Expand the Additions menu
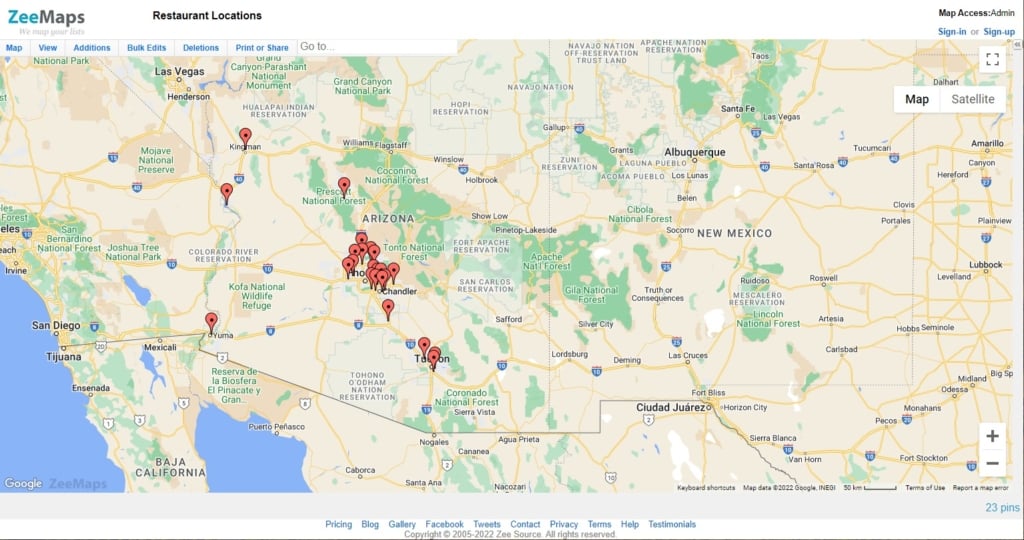The height and width of the screenshot is (540, 1024). (91, 48)
